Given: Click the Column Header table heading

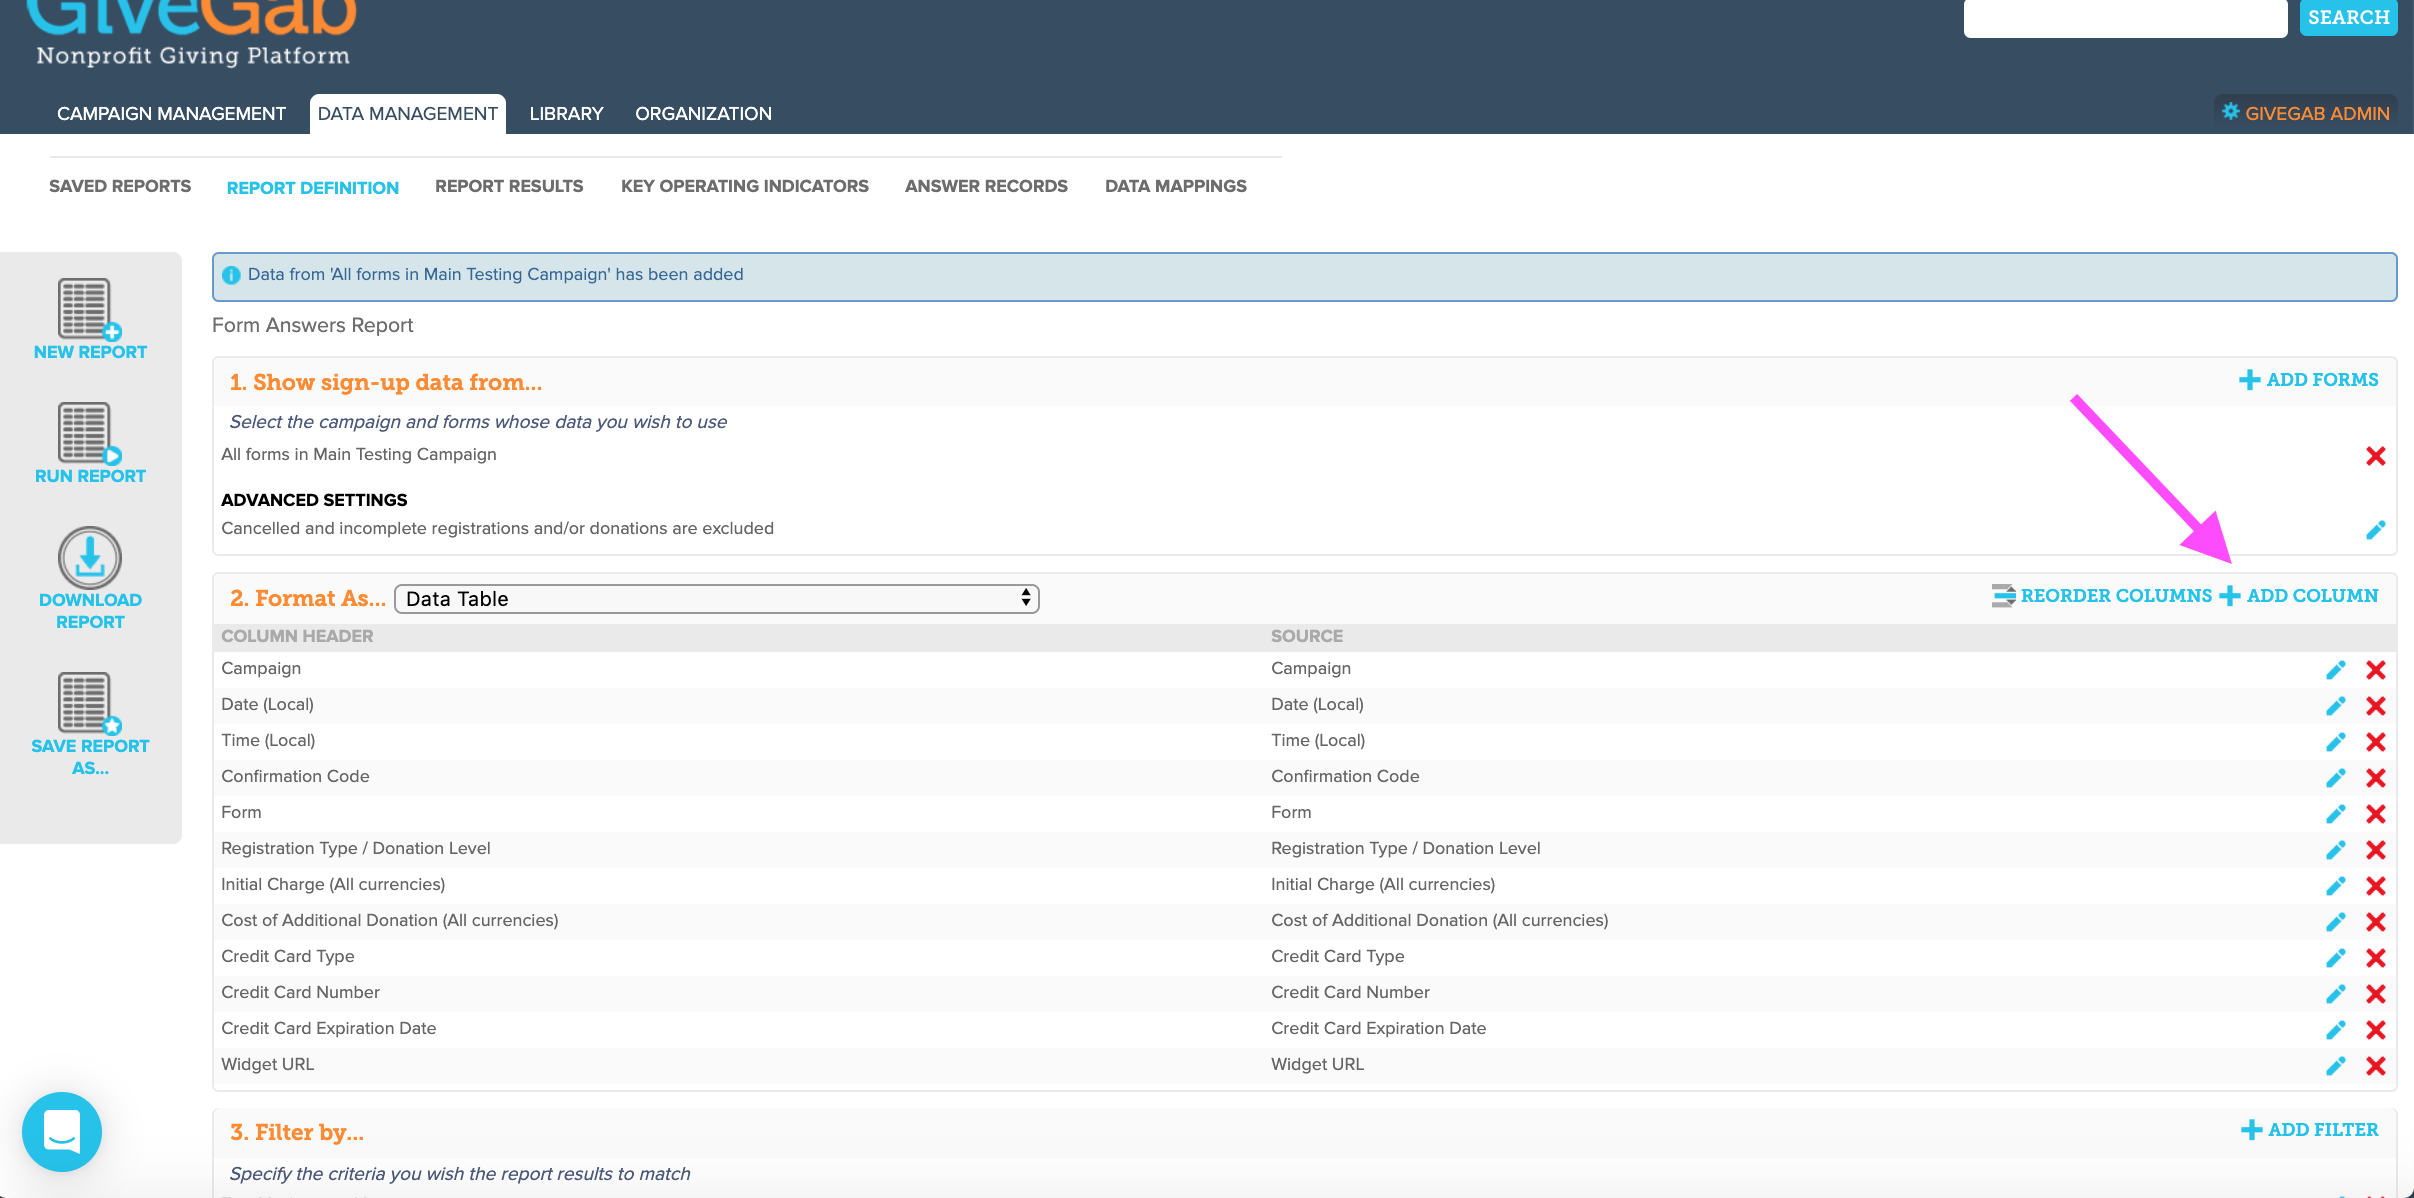Looking at the screenshot, I should click(x=297, y=636).
